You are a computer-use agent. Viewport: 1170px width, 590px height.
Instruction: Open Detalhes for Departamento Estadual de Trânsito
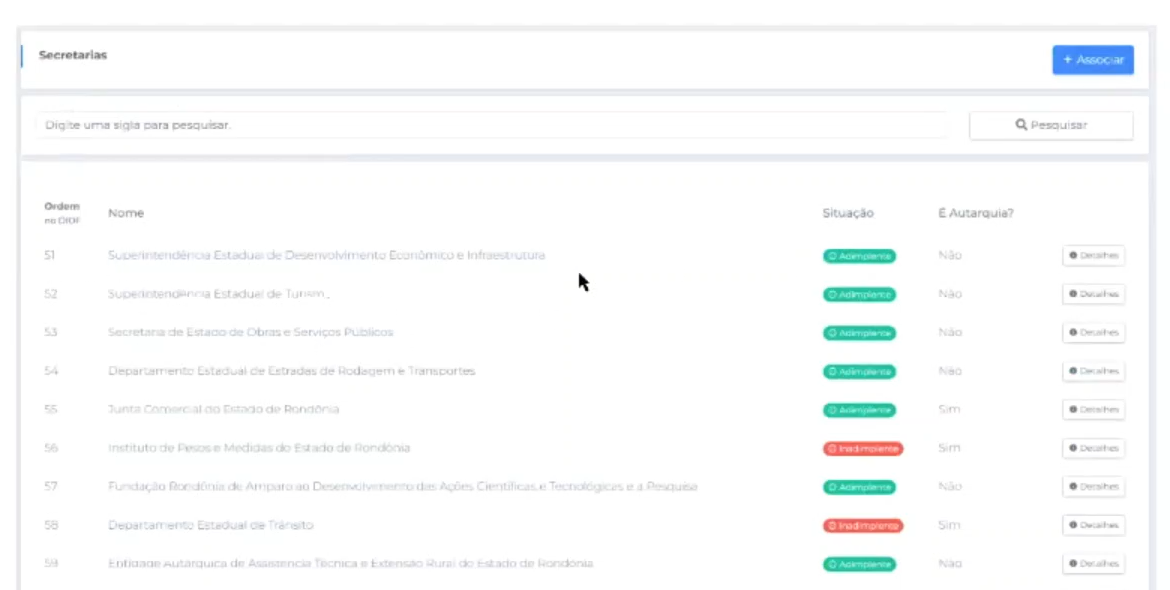tap(1093, 525)
